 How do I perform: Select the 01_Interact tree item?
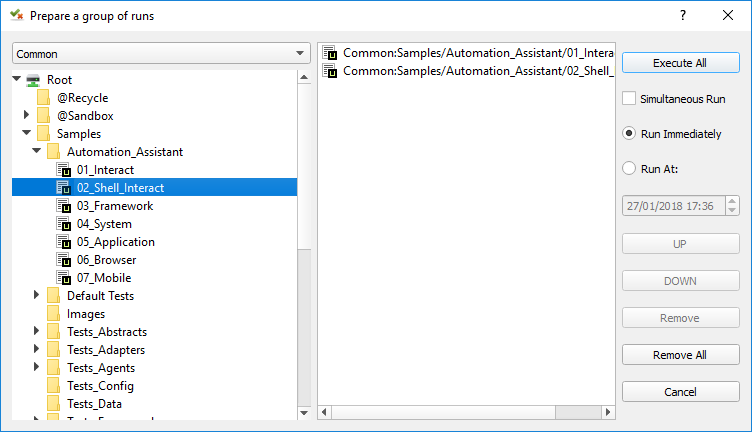pyautogui.click(x=106, y=170)
